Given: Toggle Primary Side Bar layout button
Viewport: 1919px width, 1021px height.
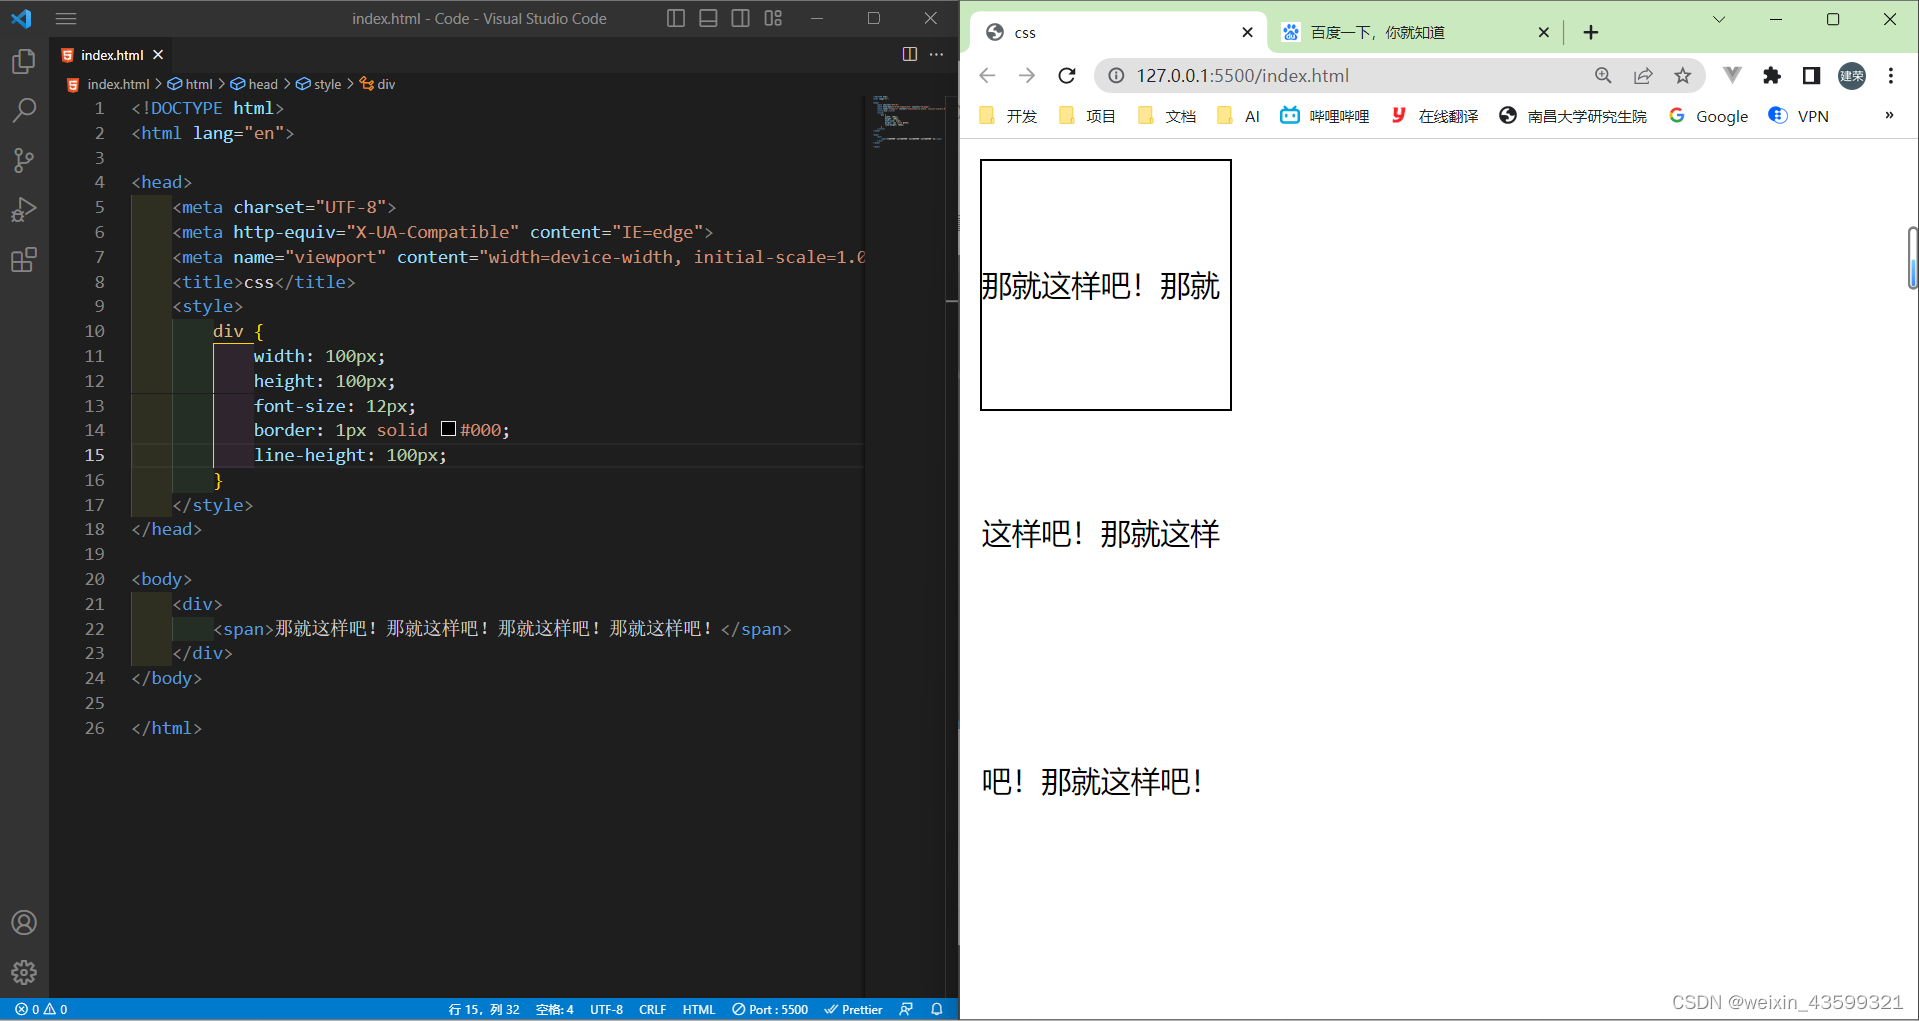Looking at the screenshot, I should (x=676, y=18).
